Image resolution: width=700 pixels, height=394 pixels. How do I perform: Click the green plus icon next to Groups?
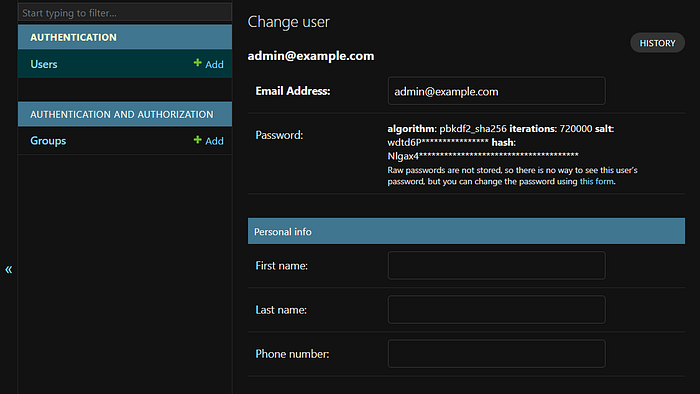pos(197,140)
